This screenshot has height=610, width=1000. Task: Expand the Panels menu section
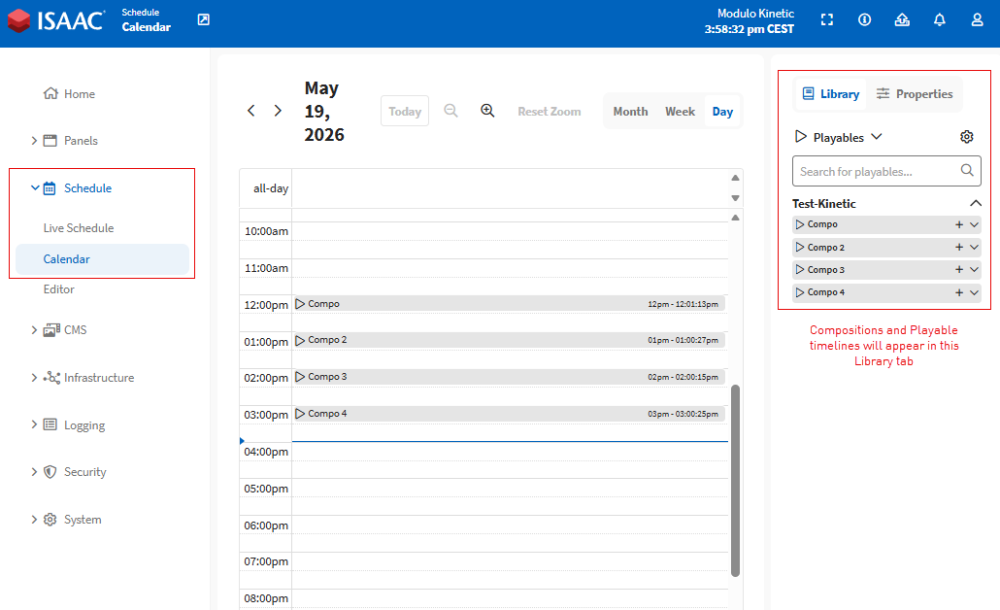click(34, 140)
